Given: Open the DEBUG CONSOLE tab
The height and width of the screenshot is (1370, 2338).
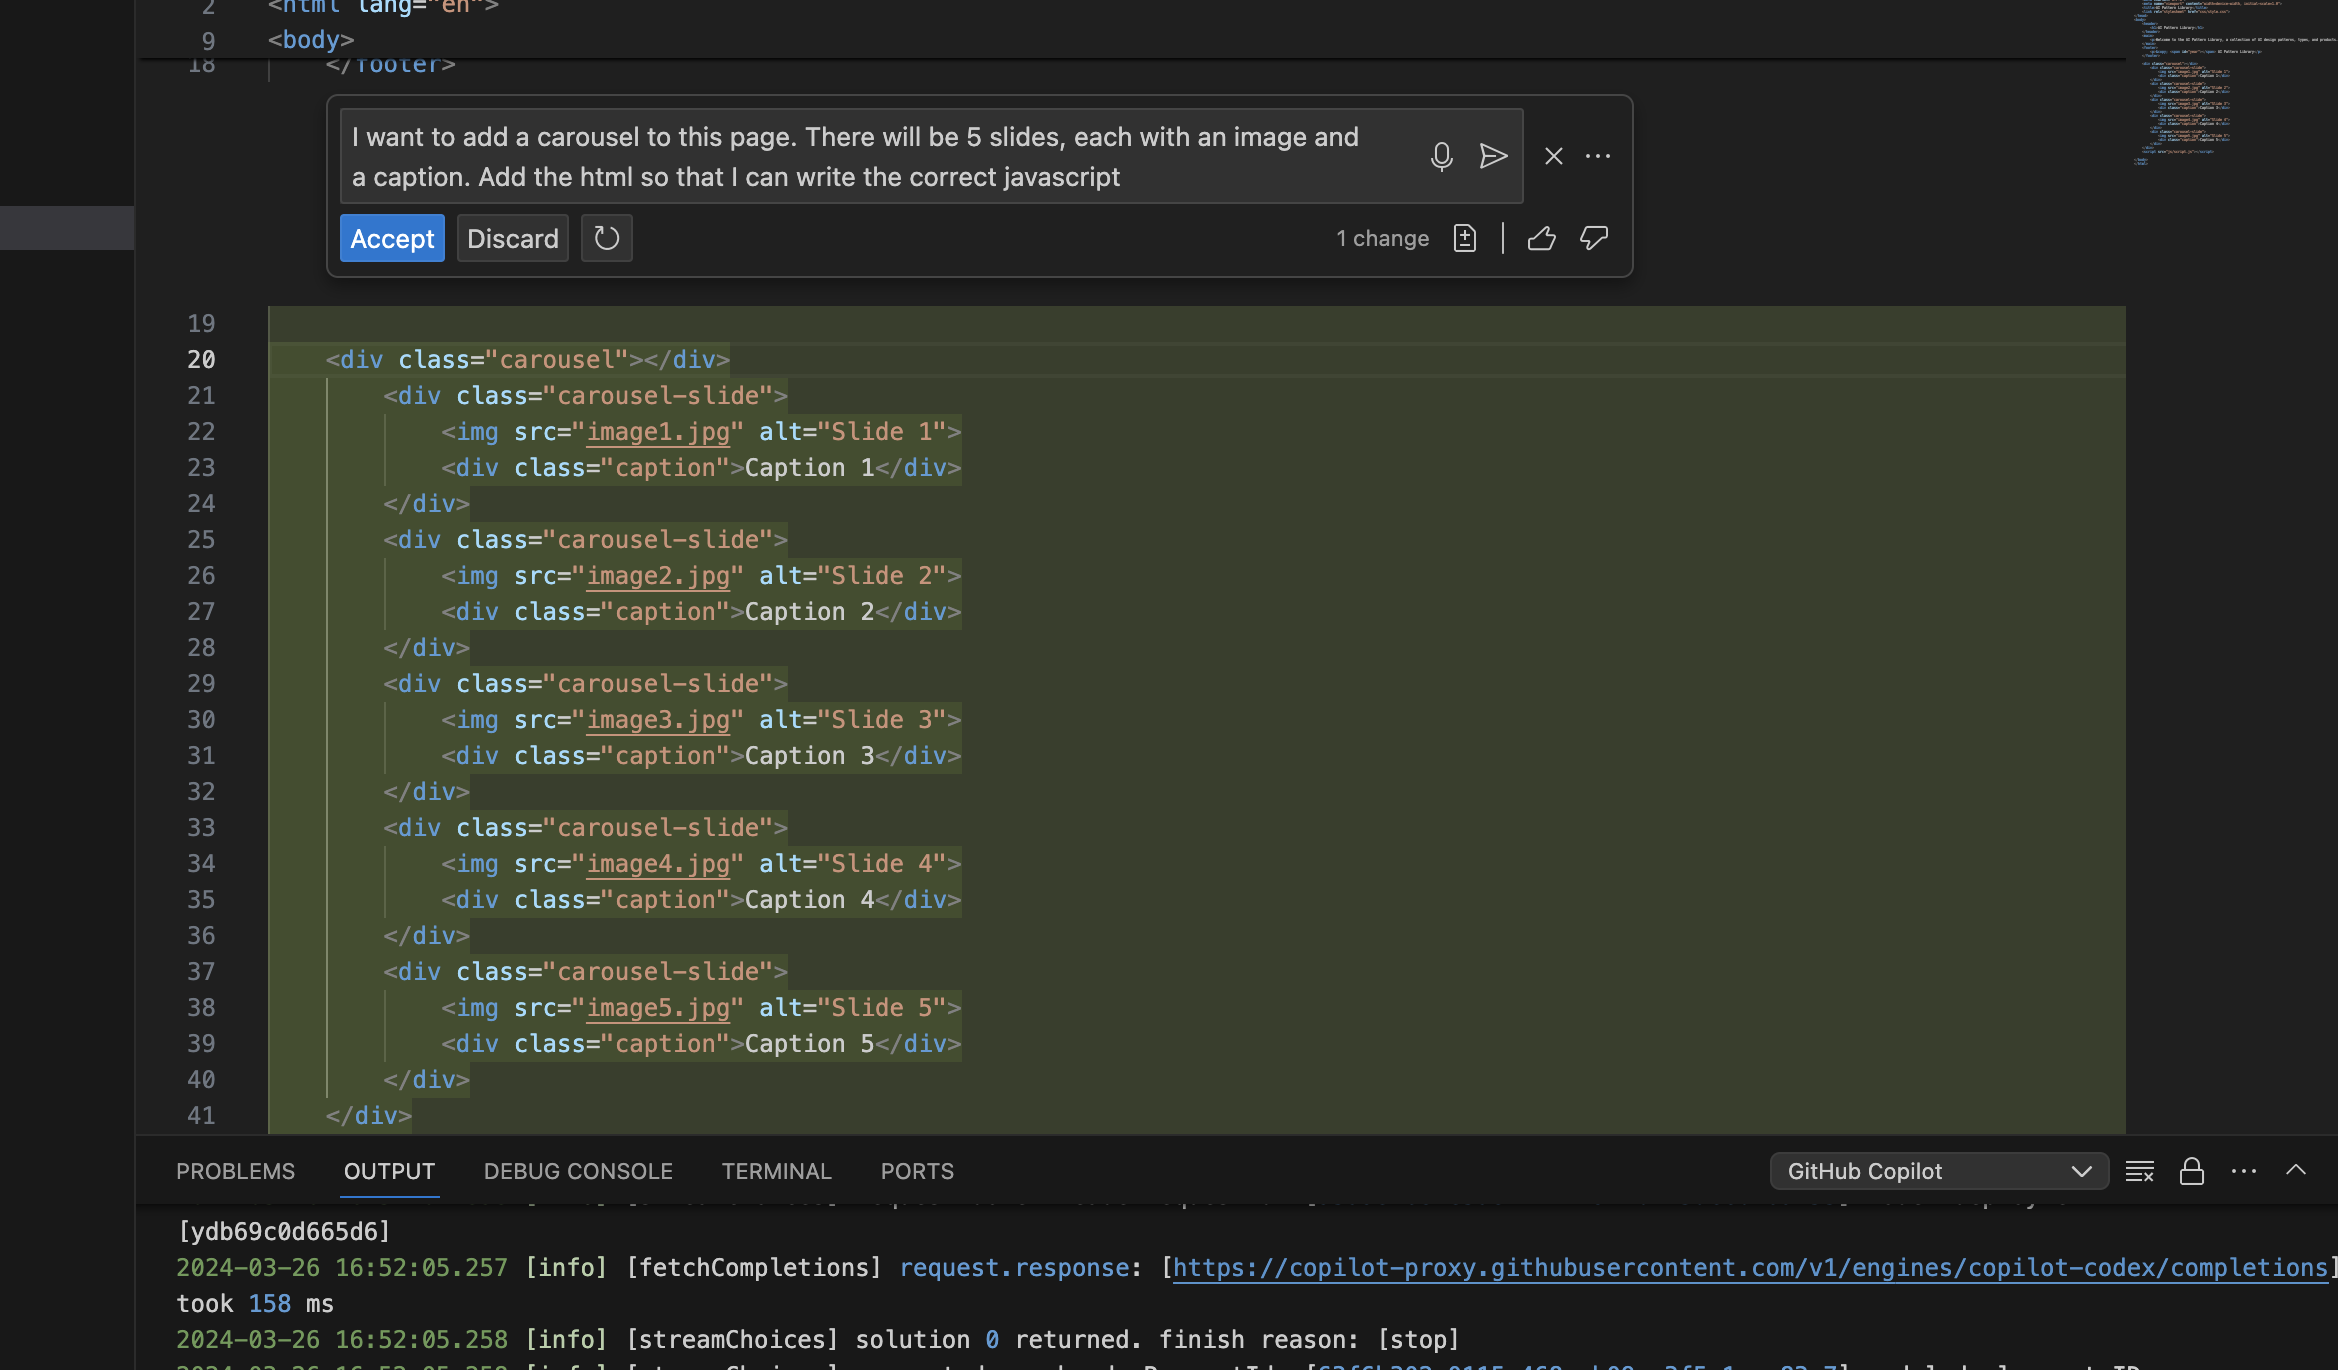Looking at the screenshot, I should click(x=577, y=1171).
